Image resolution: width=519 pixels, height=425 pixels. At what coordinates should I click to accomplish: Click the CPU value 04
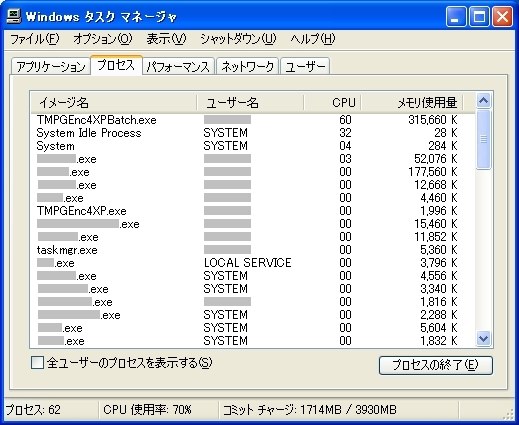[x=345, y=146]
